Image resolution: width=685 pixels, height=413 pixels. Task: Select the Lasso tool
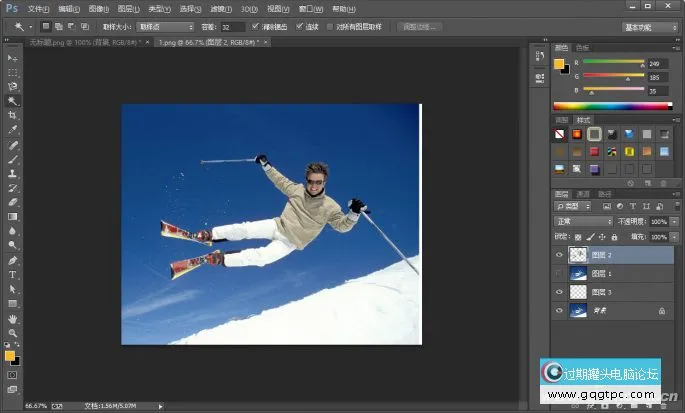pos(13,87)
